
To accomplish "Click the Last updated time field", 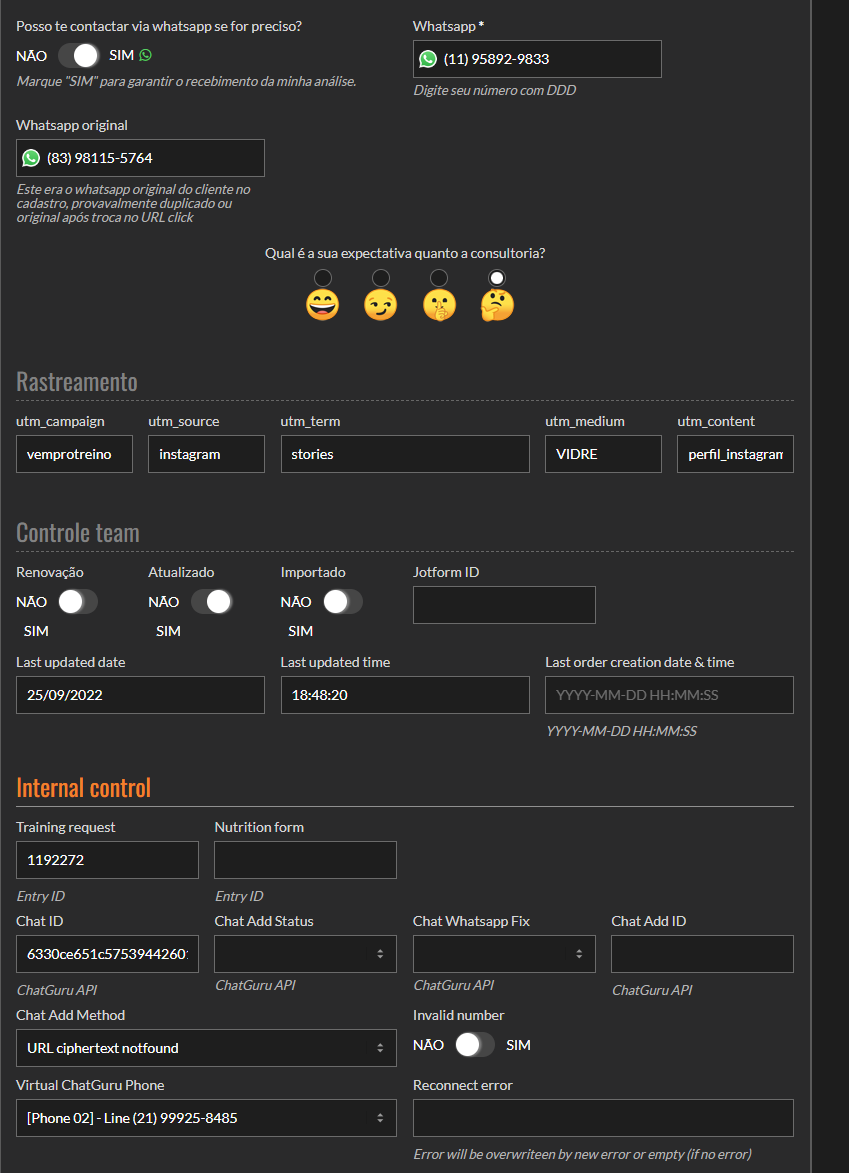I will [x=405, y=695].
